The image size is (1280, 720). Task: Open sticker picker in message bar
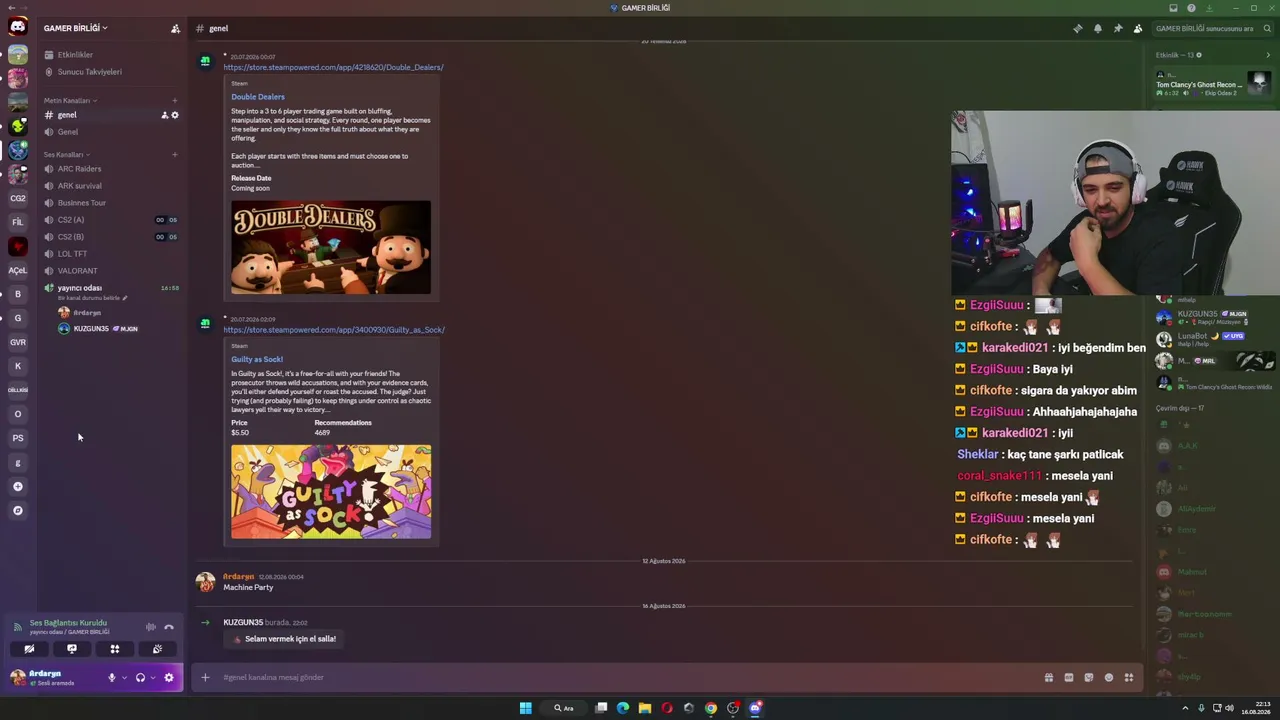pyautogui.click(x=1088, y=677)
